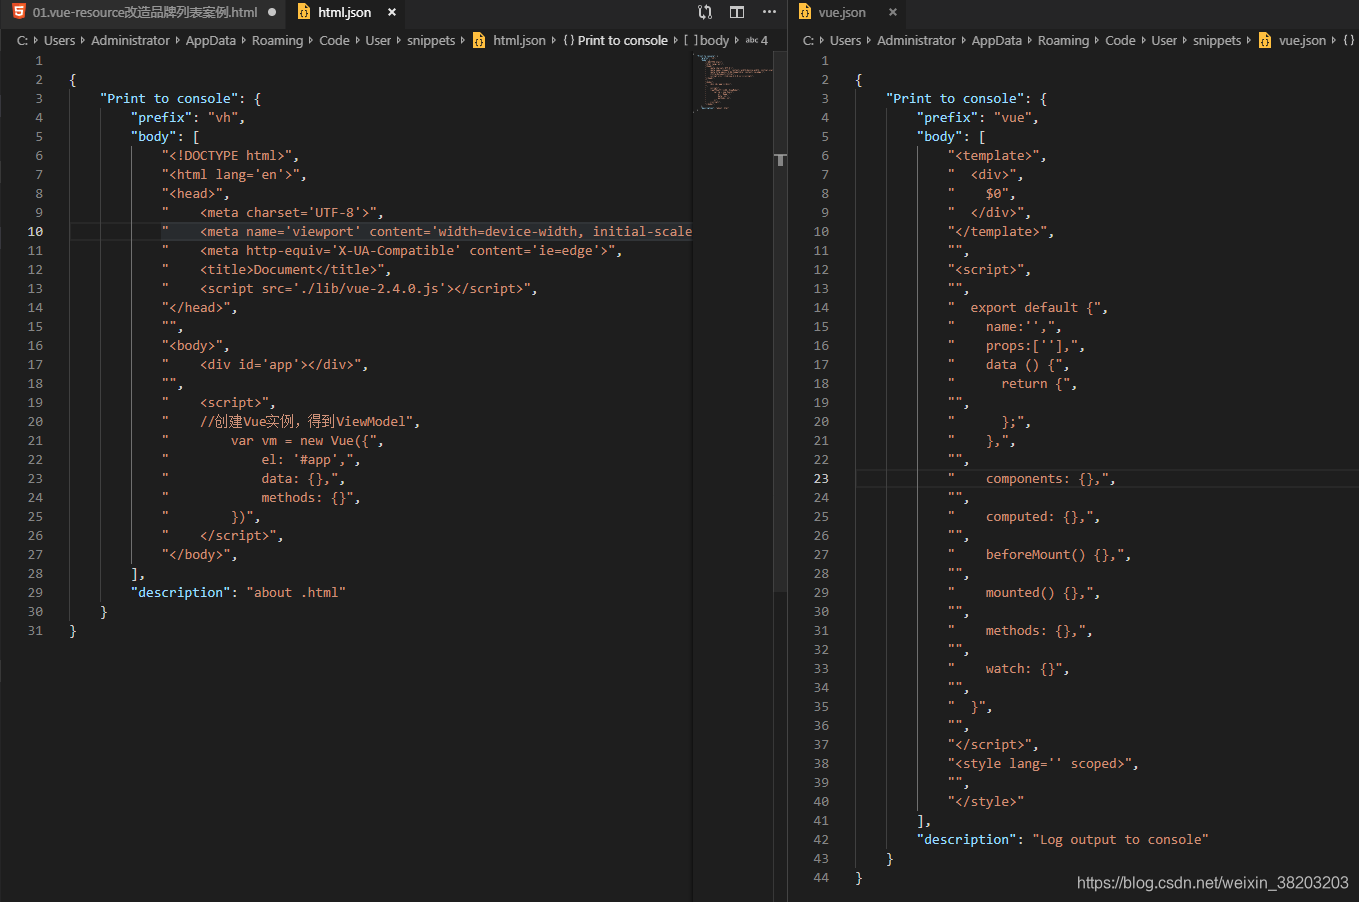
Task: Select the vue.json editor tab
Action: click(x=842, y=12)
